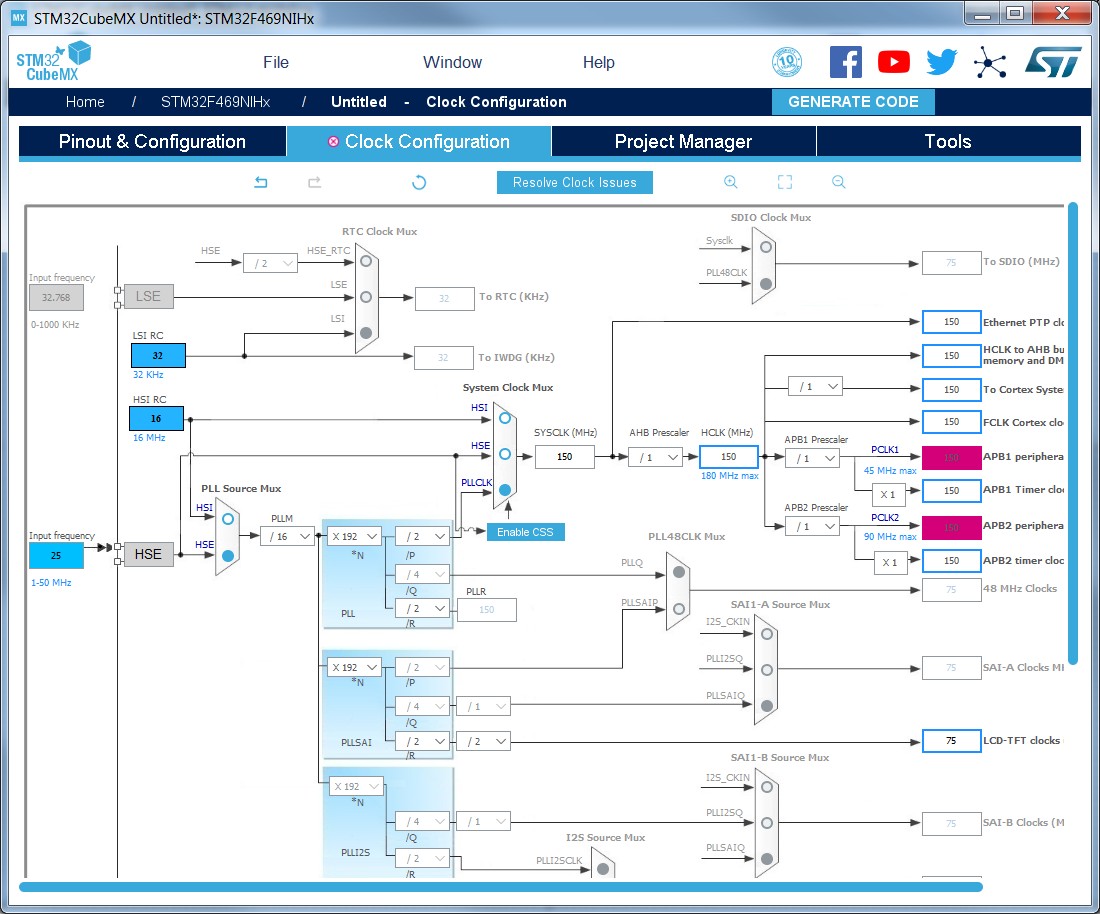Click the HCLK (MHz) value field
This screenshot has height=914, width=1100.
click(729, 457)
